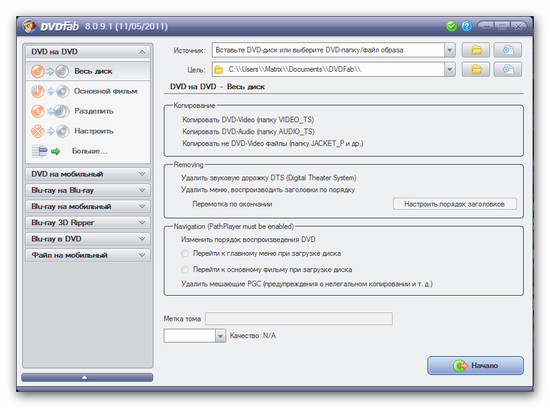Screen dimensions: 550x408
Task: Select the Весь диск copy mode icon
Action: pyautogui.click(x=49, y=71)
